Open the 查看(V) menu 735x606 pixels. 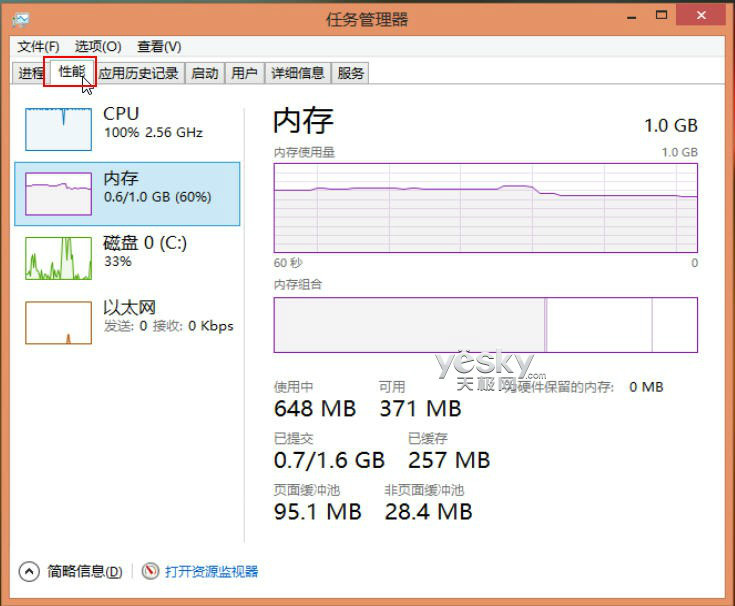(x=159, y=46)
